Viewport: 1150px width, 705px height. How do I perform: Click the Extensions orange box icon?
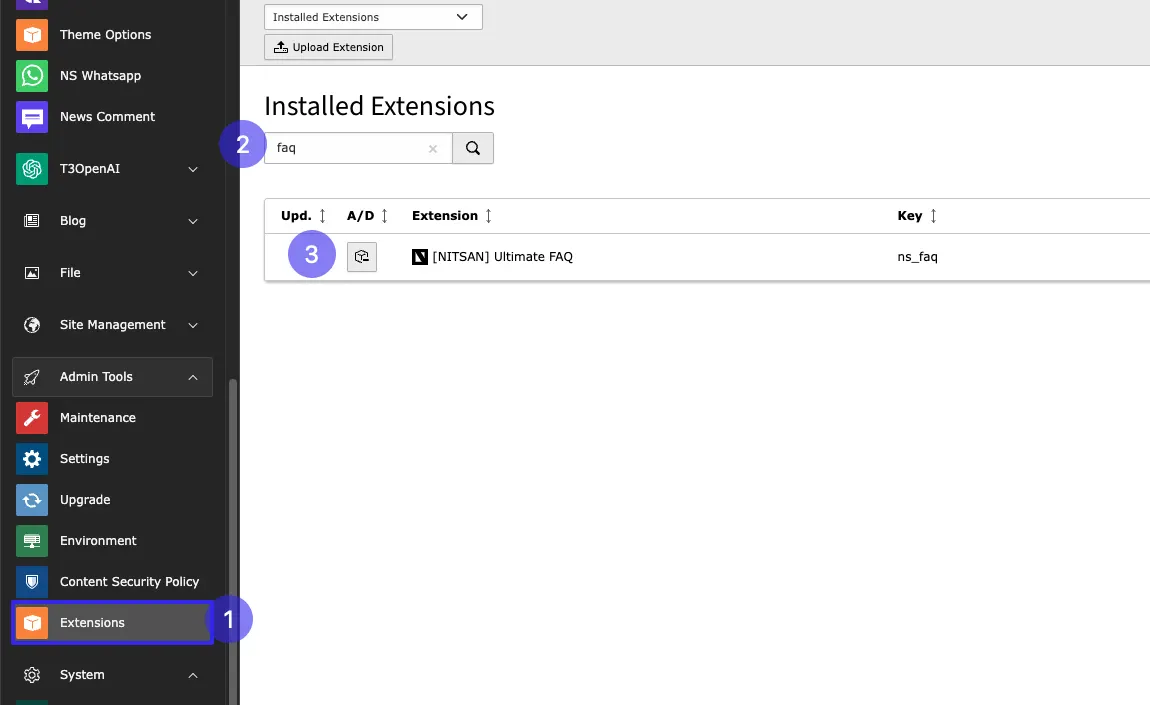tap(32, 623)
